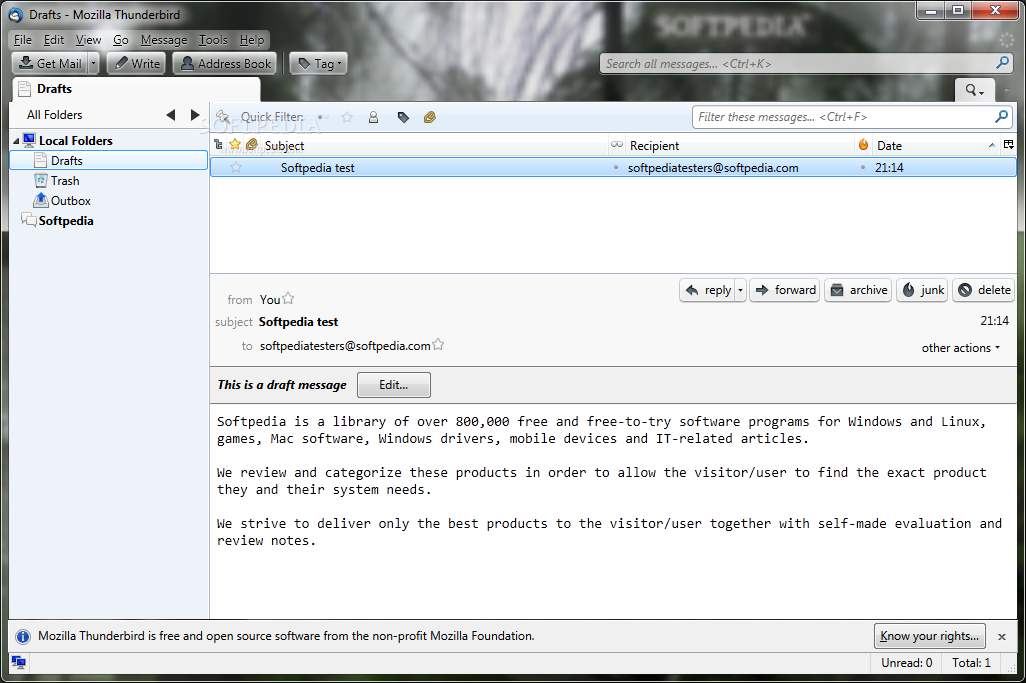Sort by the starred column header
Image resolution: width=1026 pixels, height=683 pixels.
235,145
